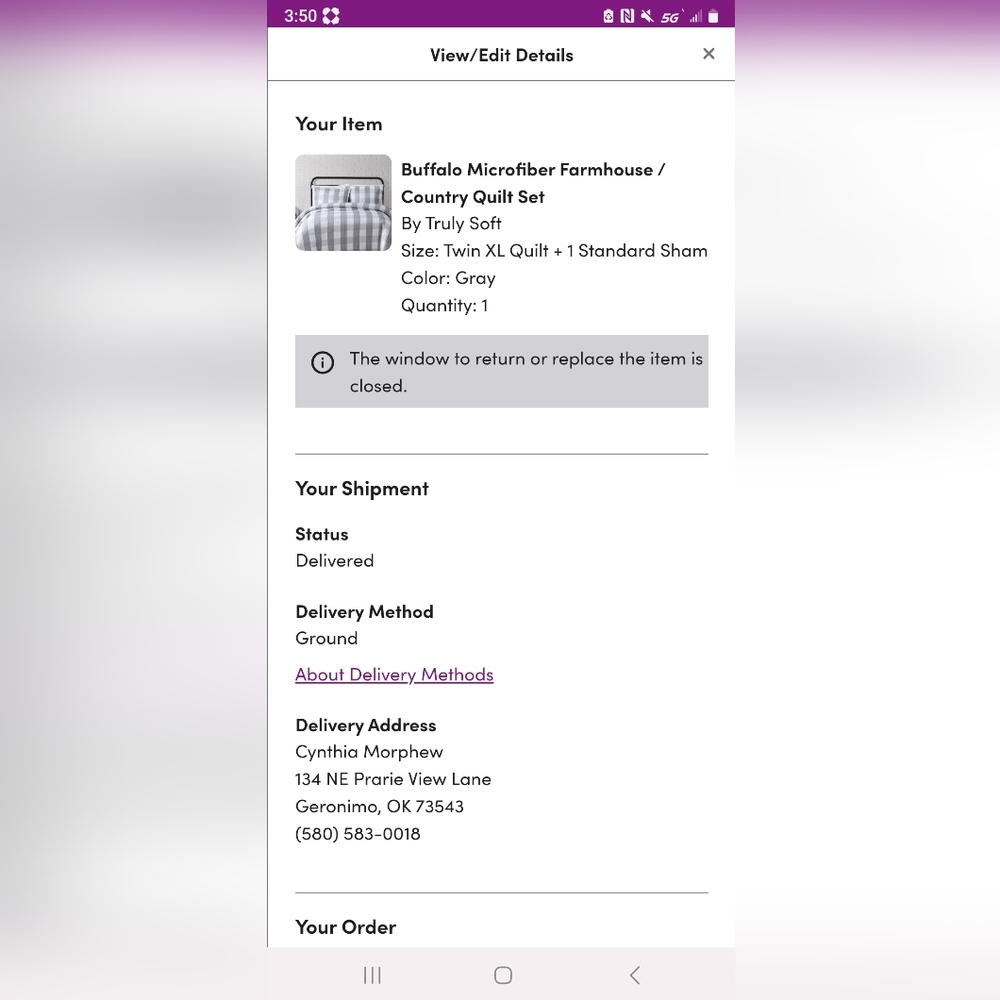Tap the 'Quantity: 1' text

click(444, 305)
